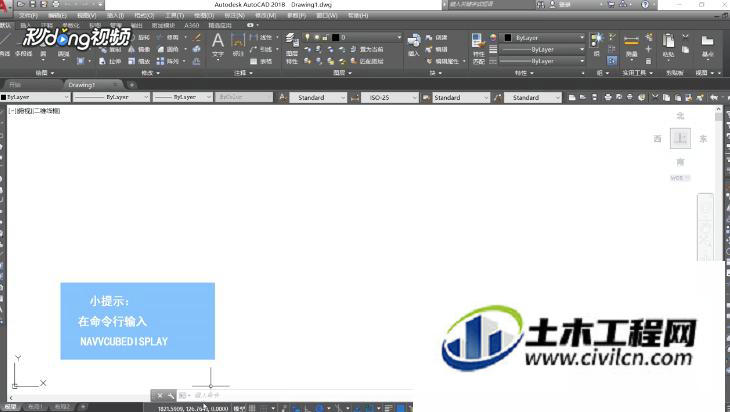This screenshot has height=412, width=730.
Task: Click the Match Properties (特性匹配) icon
Action: pyautogui.click(x=478, y=41)
